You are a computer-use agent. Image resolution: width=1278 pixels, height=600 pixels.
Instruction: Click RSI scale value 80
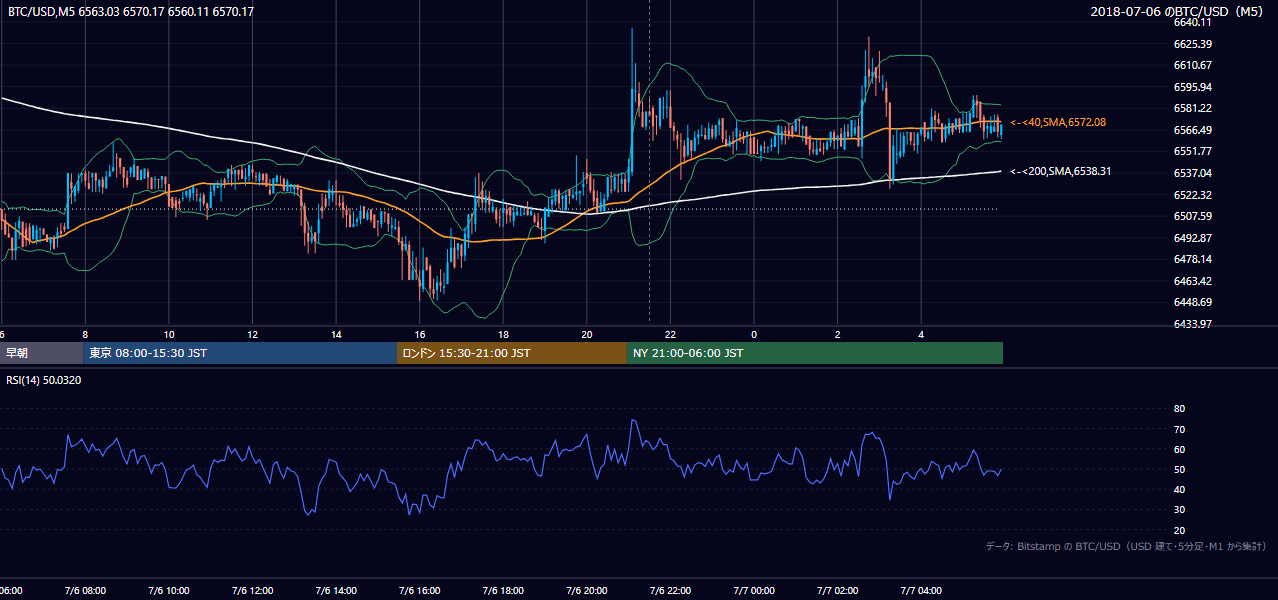1179,409
